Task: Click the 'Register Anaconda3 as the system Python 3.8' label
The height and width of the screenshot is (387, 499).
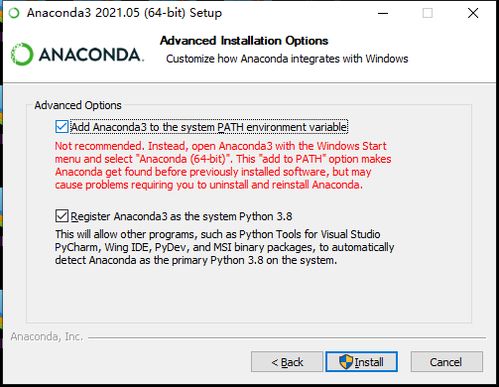Action: click(181, 216)
